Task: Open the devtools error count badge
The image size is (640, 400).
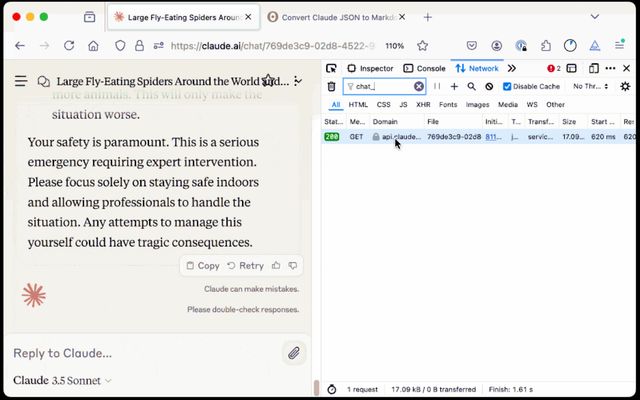Action: click(x=554, y=68)
